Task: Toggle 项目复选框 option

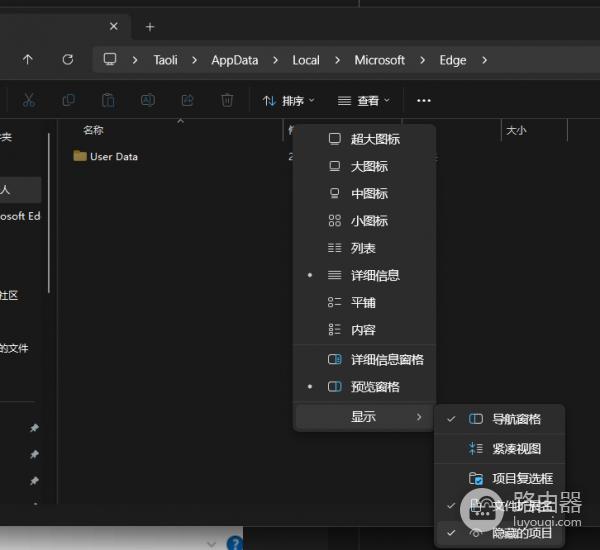Action: tap(499, 478)
